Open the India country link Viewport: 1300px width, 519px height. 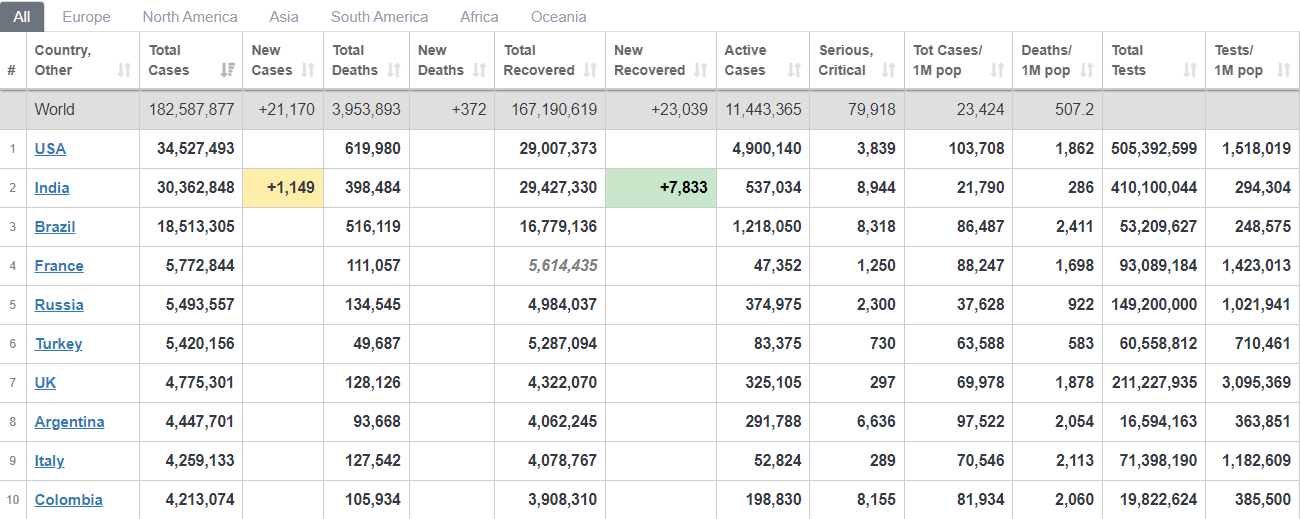point(52,188)
